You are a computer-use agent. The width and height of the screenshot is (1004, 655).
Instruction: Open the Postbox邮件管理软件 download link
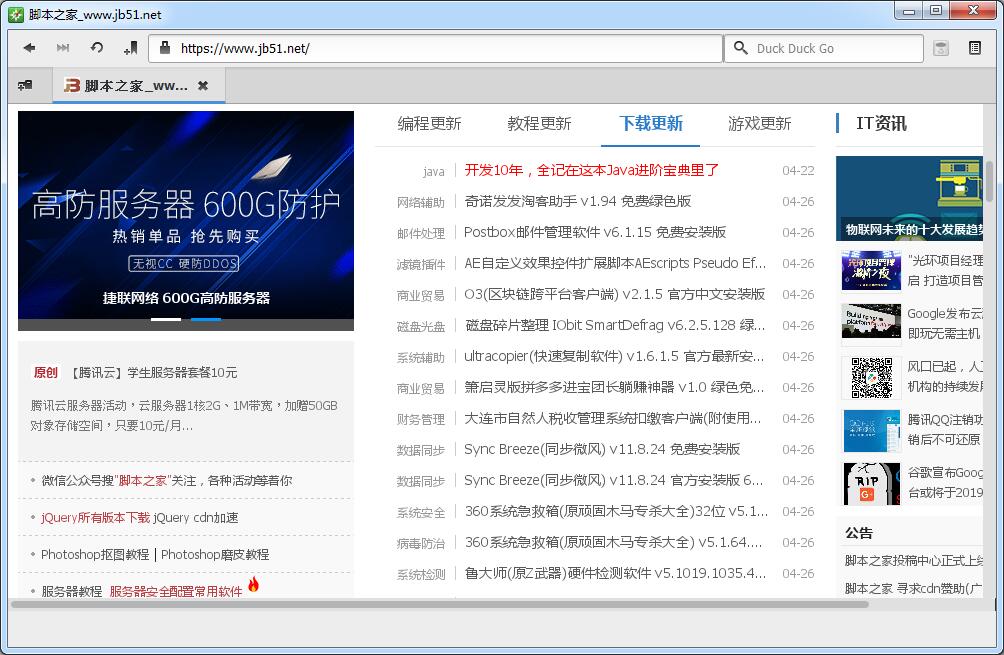click(595, 232)
